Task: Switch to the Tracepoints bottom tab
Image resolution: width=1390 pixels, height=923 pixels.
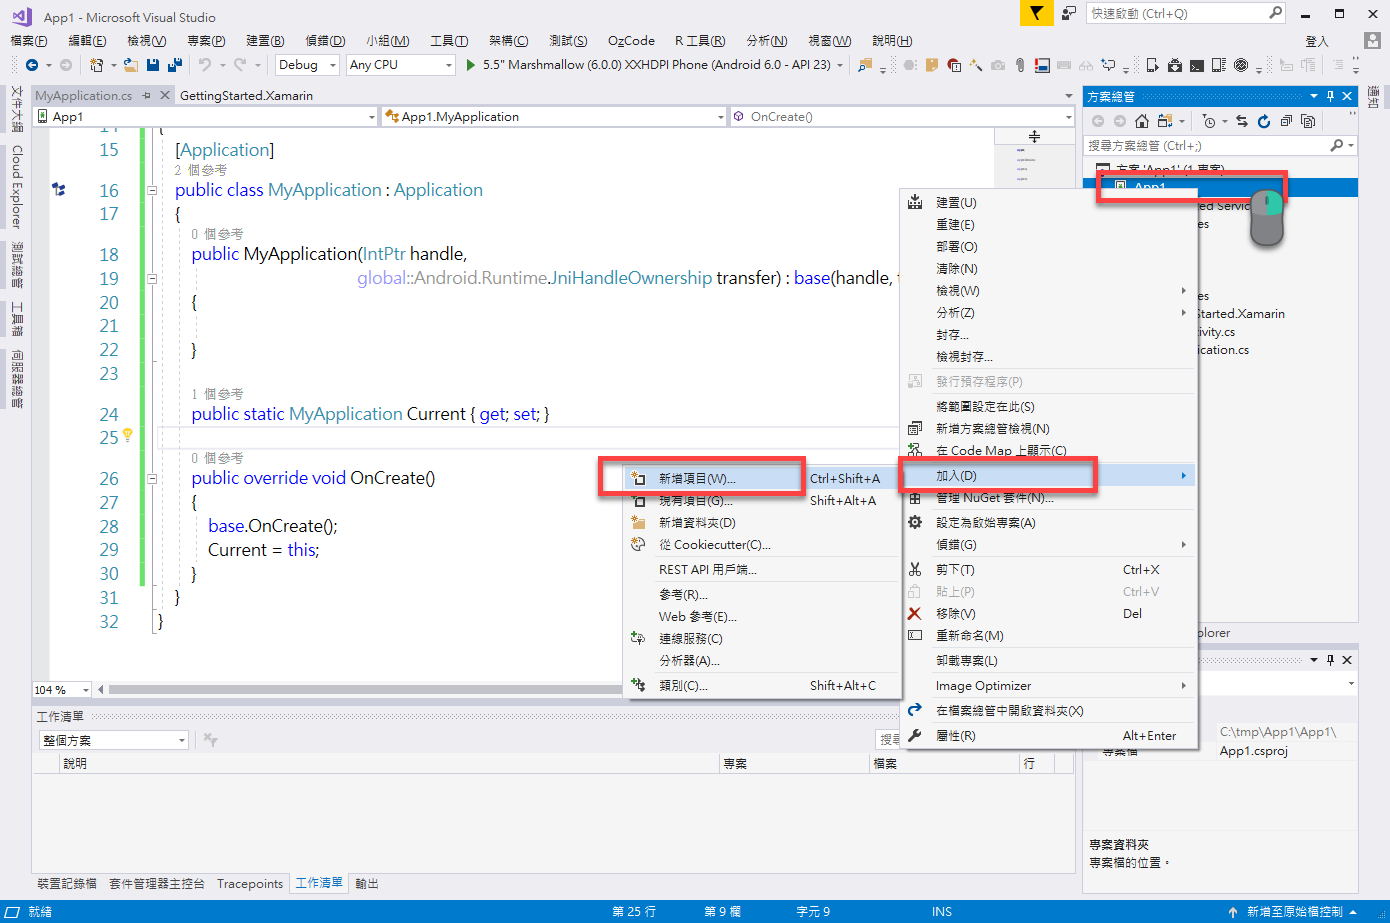Action: [x=250, y=883]
